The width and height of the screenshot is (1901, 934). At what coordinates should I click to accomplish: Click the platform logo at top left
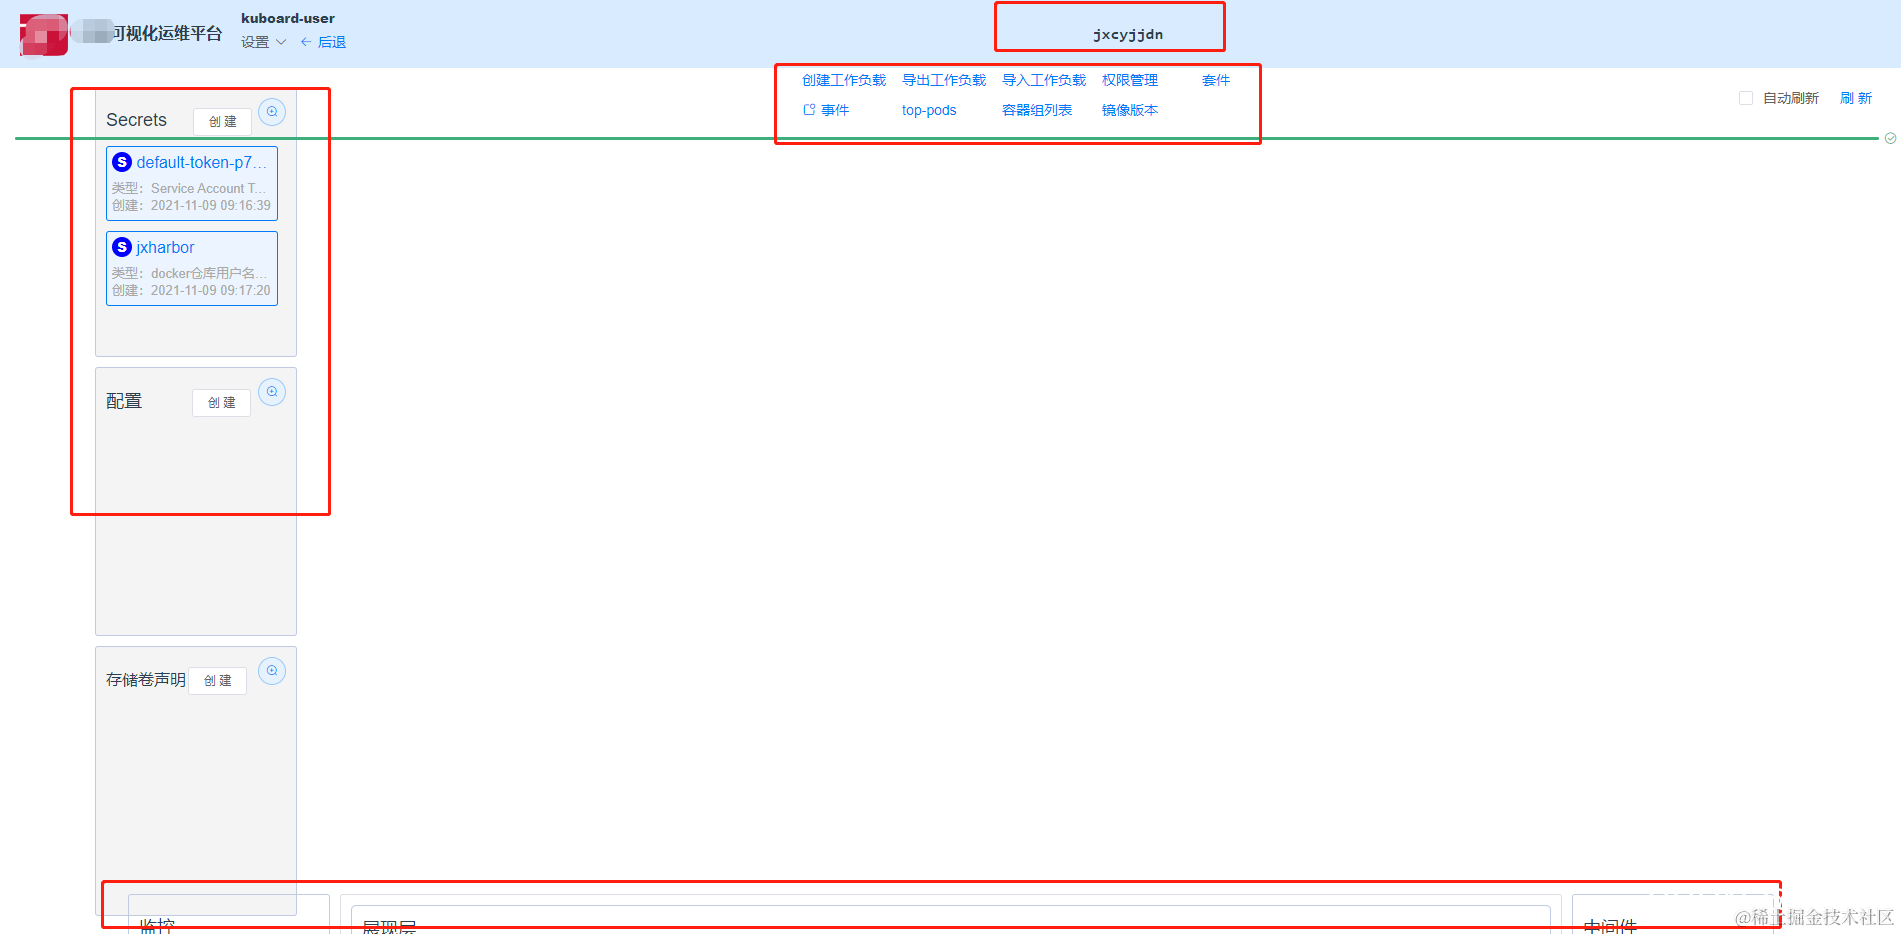44,35
